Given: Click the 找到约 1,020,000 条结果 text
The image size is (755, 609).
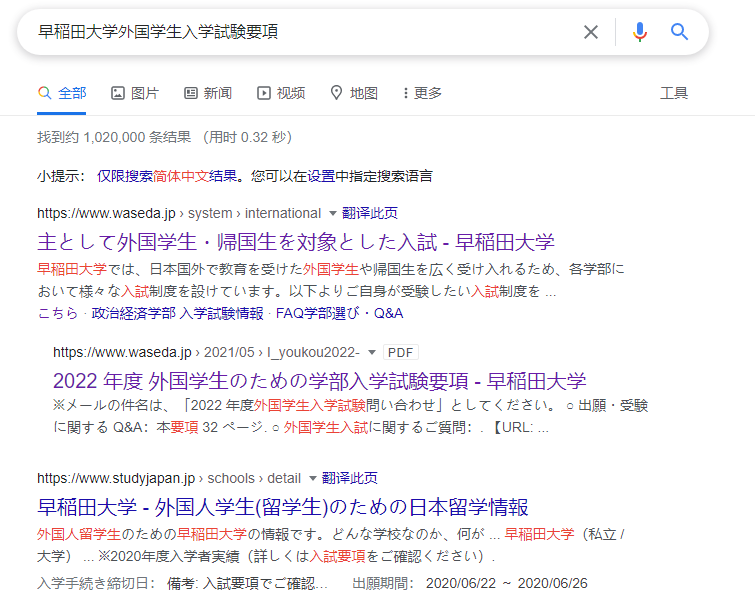Looking at the screenshot, I should (x=114, y=137).
